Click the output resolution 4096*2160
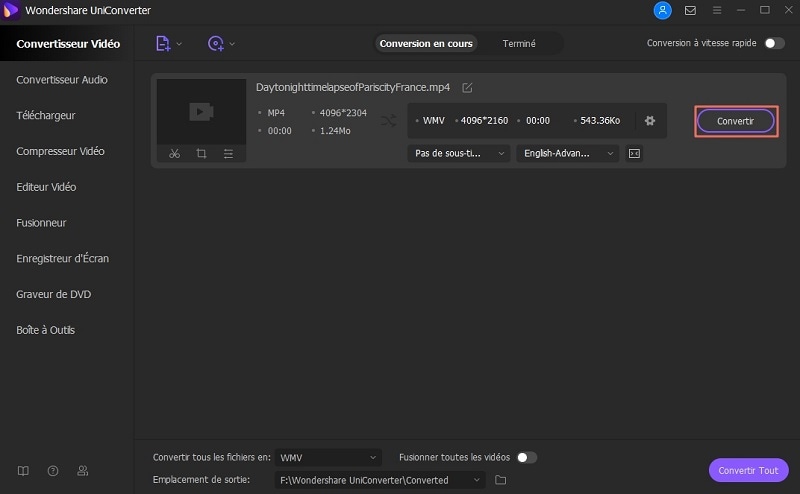 point(484,121)
